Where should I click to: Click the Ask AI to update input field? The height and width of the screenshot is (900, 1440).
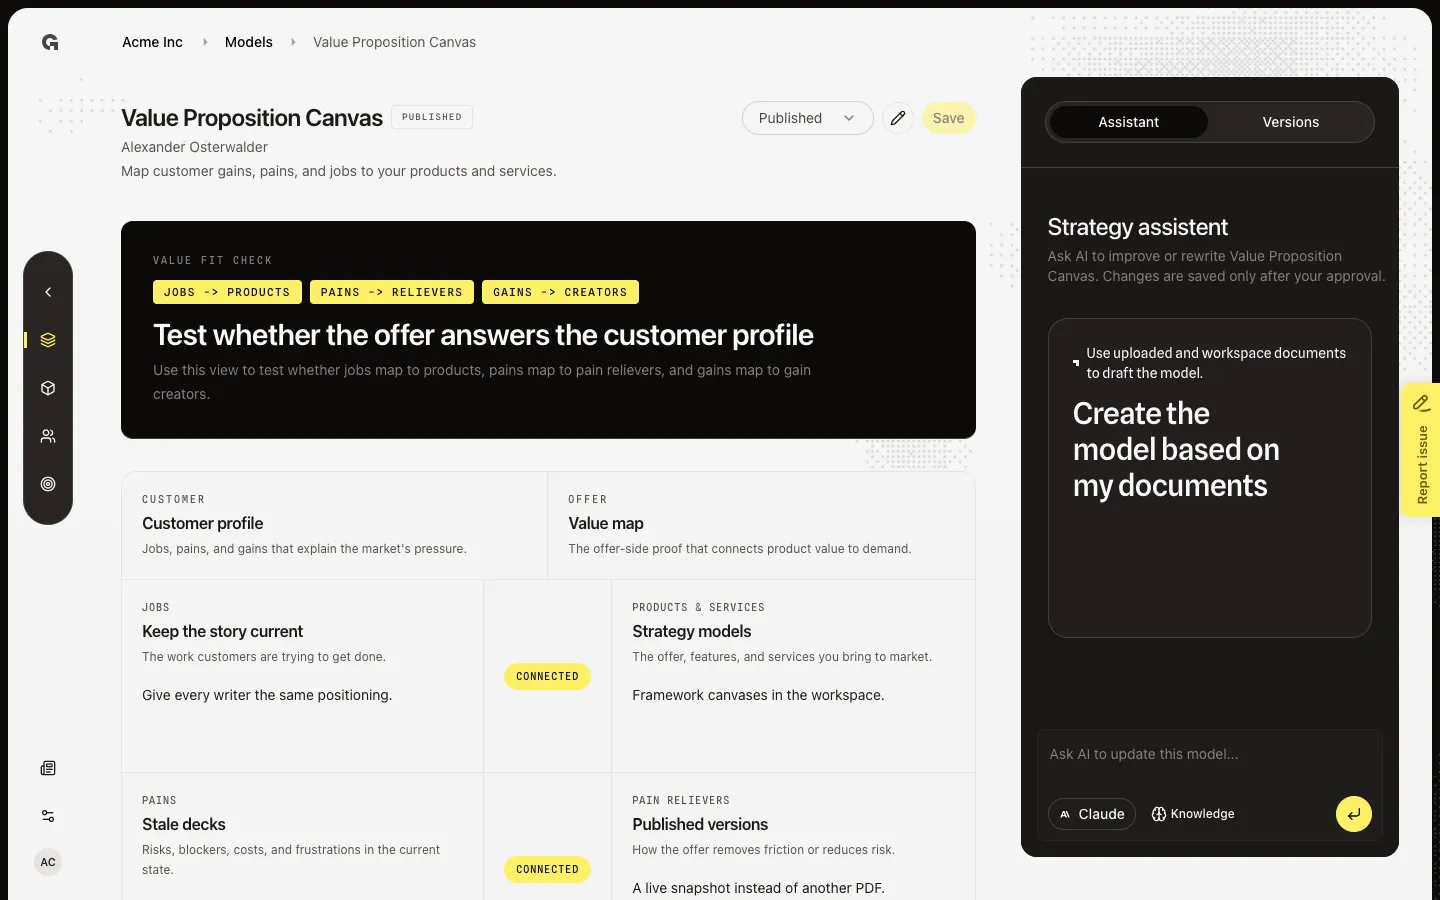click(x=1209, y=755)
